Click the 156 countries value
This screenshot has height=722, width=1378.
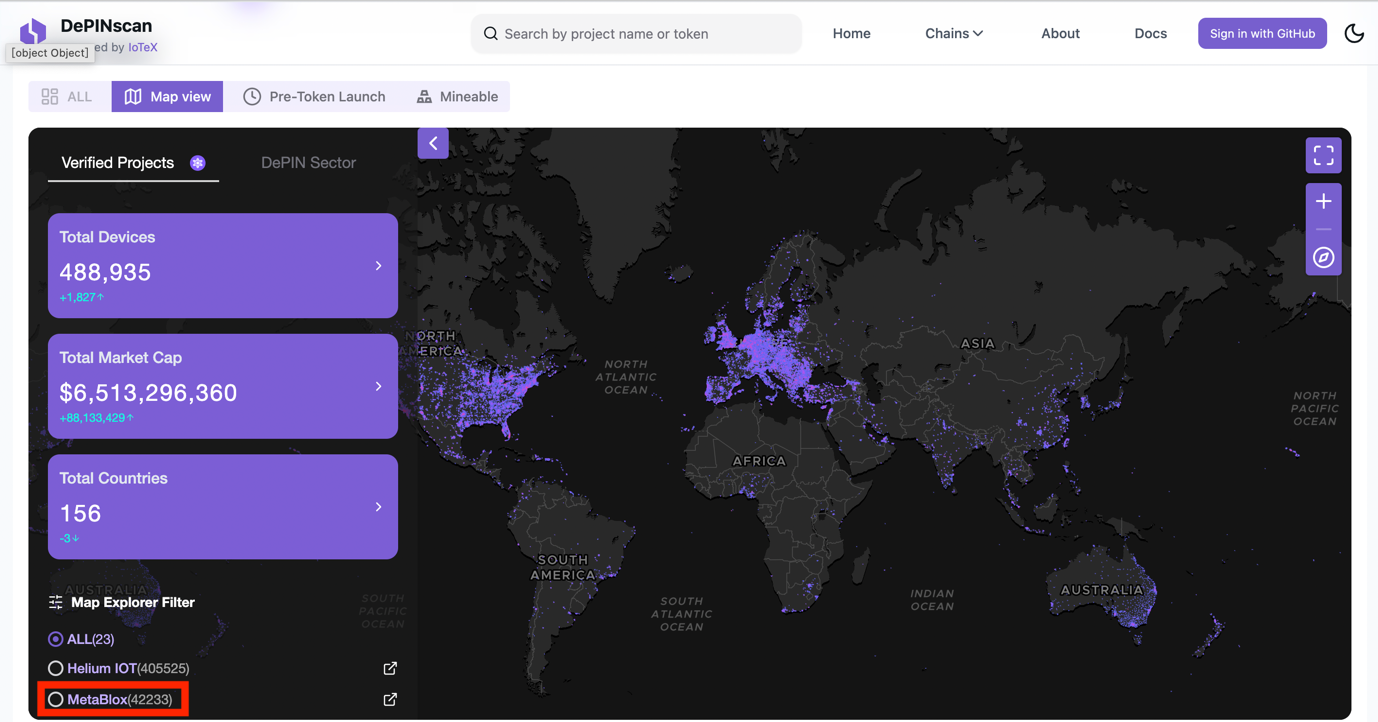pyautogui.click(x=80, y=514)
